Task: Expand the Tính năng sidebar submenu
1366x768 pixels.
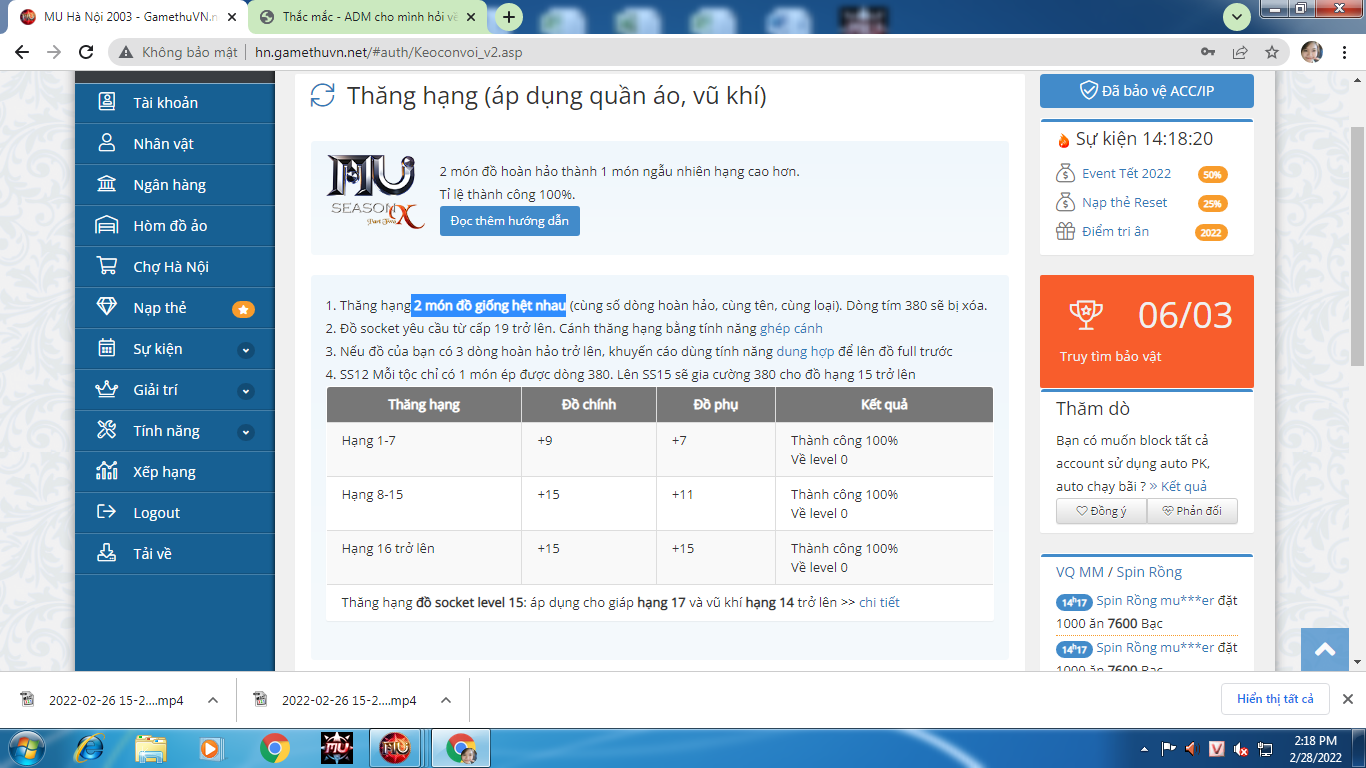Action: click(246, 432)
